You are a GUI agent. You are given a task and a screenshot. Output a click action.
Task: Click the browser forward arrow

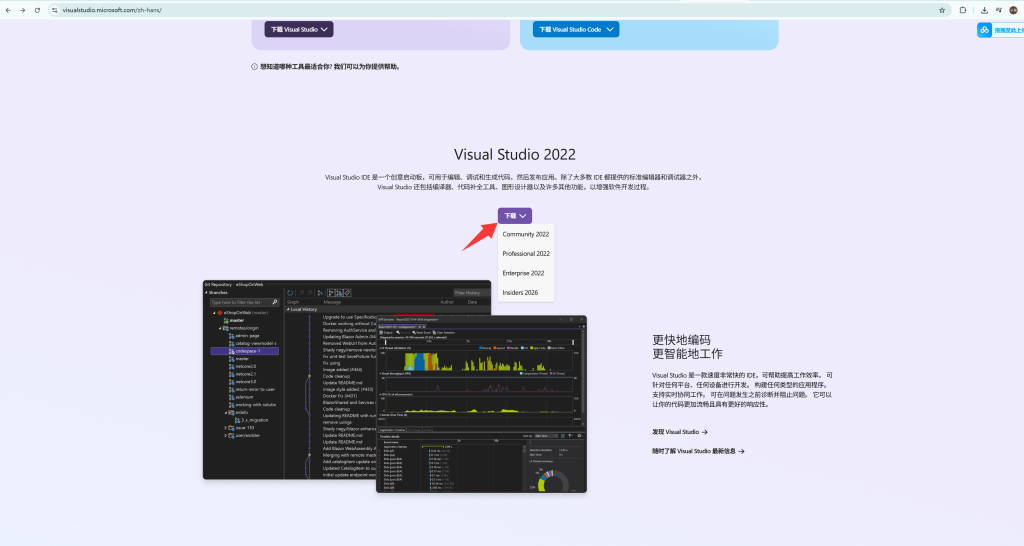pyautogui.click(x=23, y=9)
